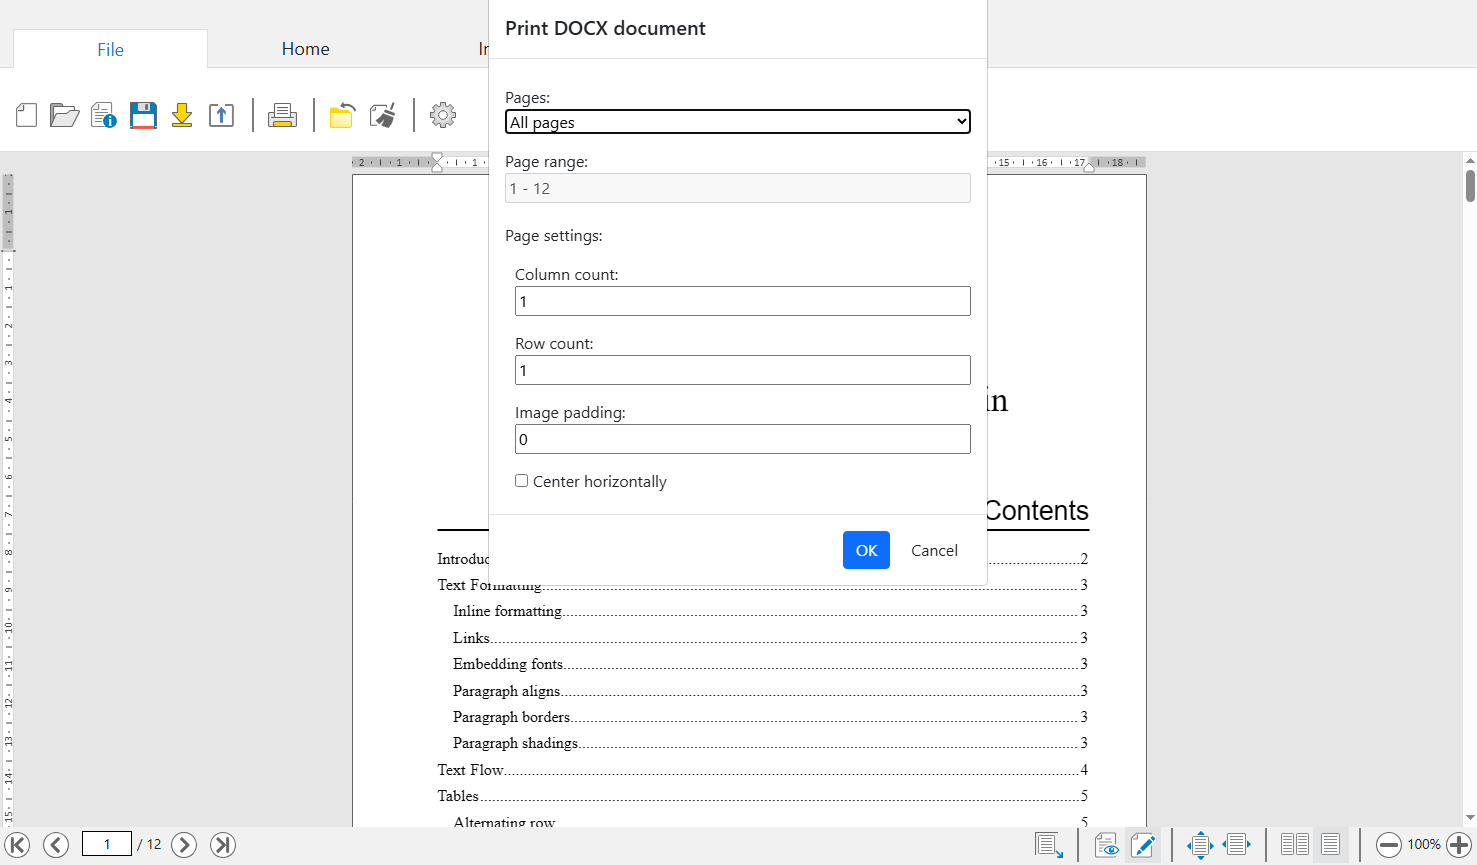Select the File tab
Screen dimensions: 1477x865
(x=110, y=50)
